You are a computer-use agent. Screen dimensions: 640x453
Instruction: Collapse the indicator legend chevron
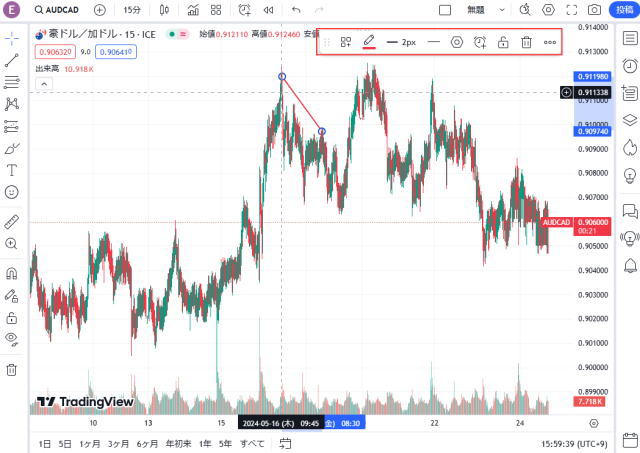44,84
